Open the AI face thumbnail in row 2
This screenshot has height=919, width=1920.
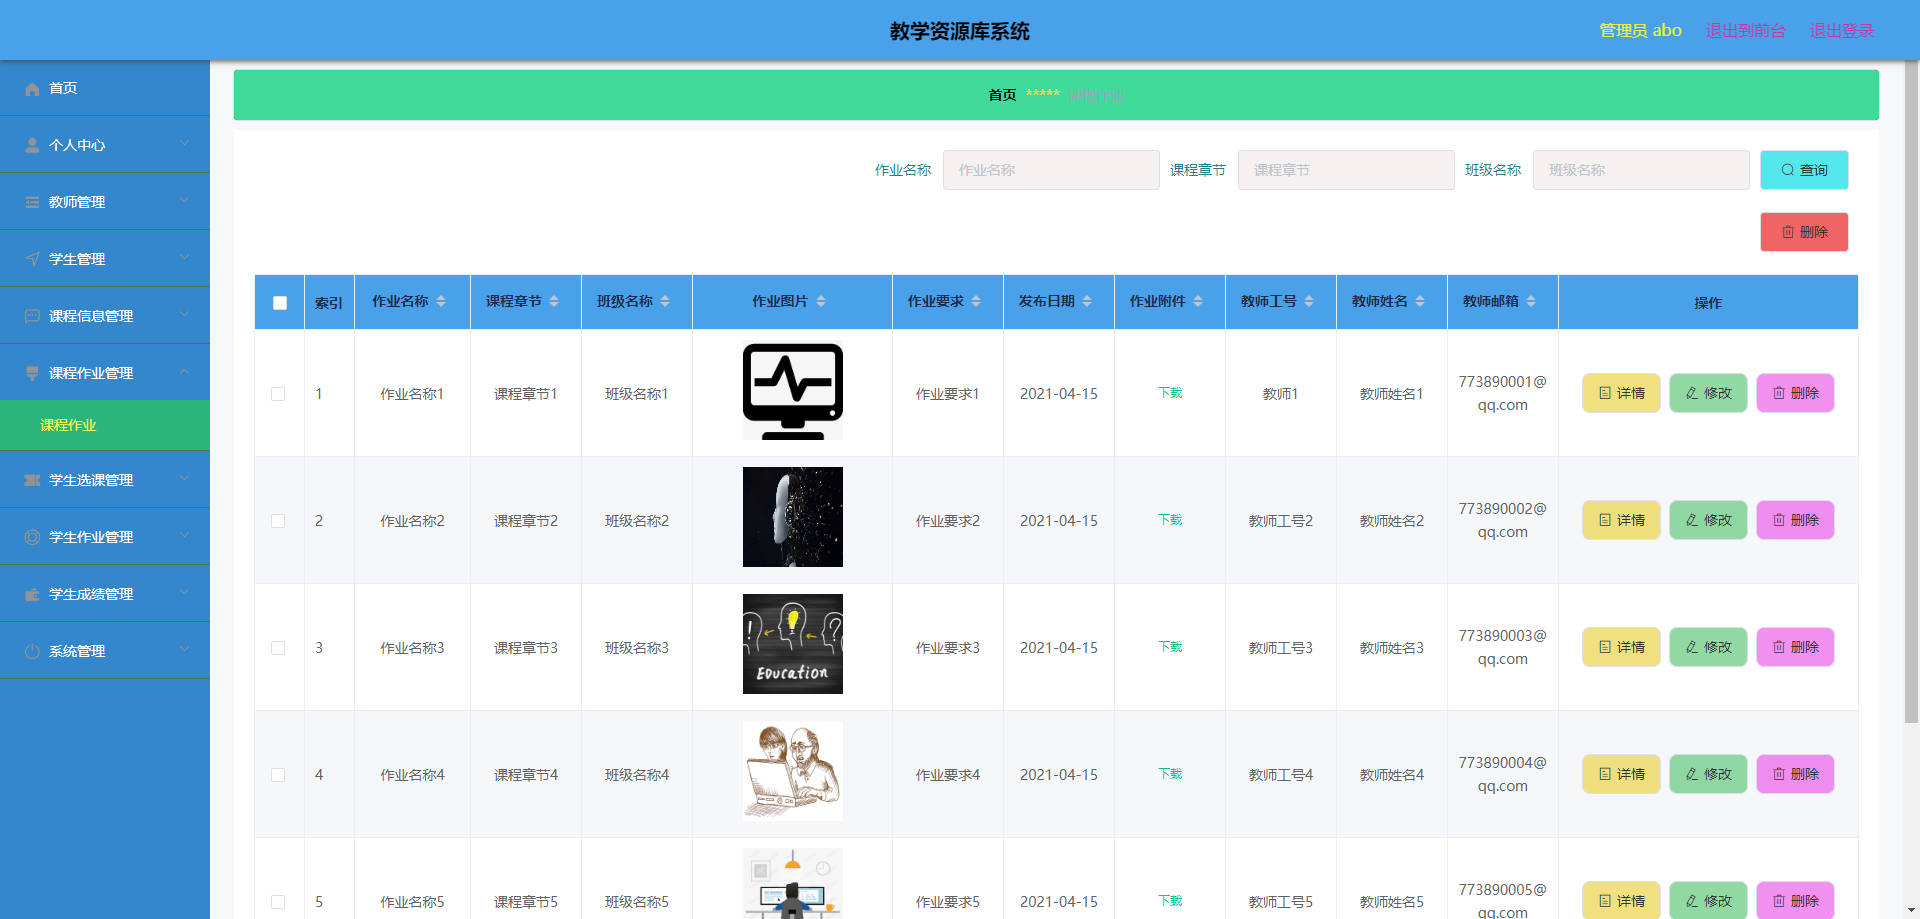tap(793, 518)
